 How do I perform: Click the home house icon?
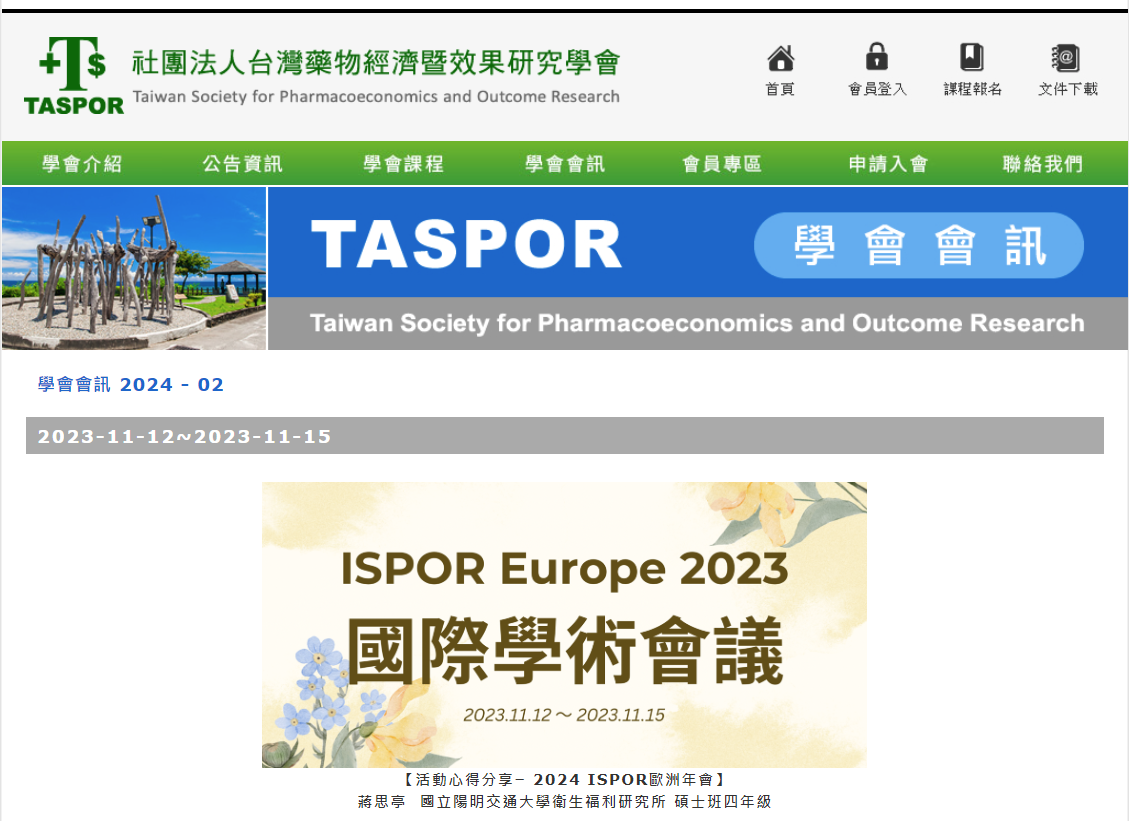coord(781,58)
